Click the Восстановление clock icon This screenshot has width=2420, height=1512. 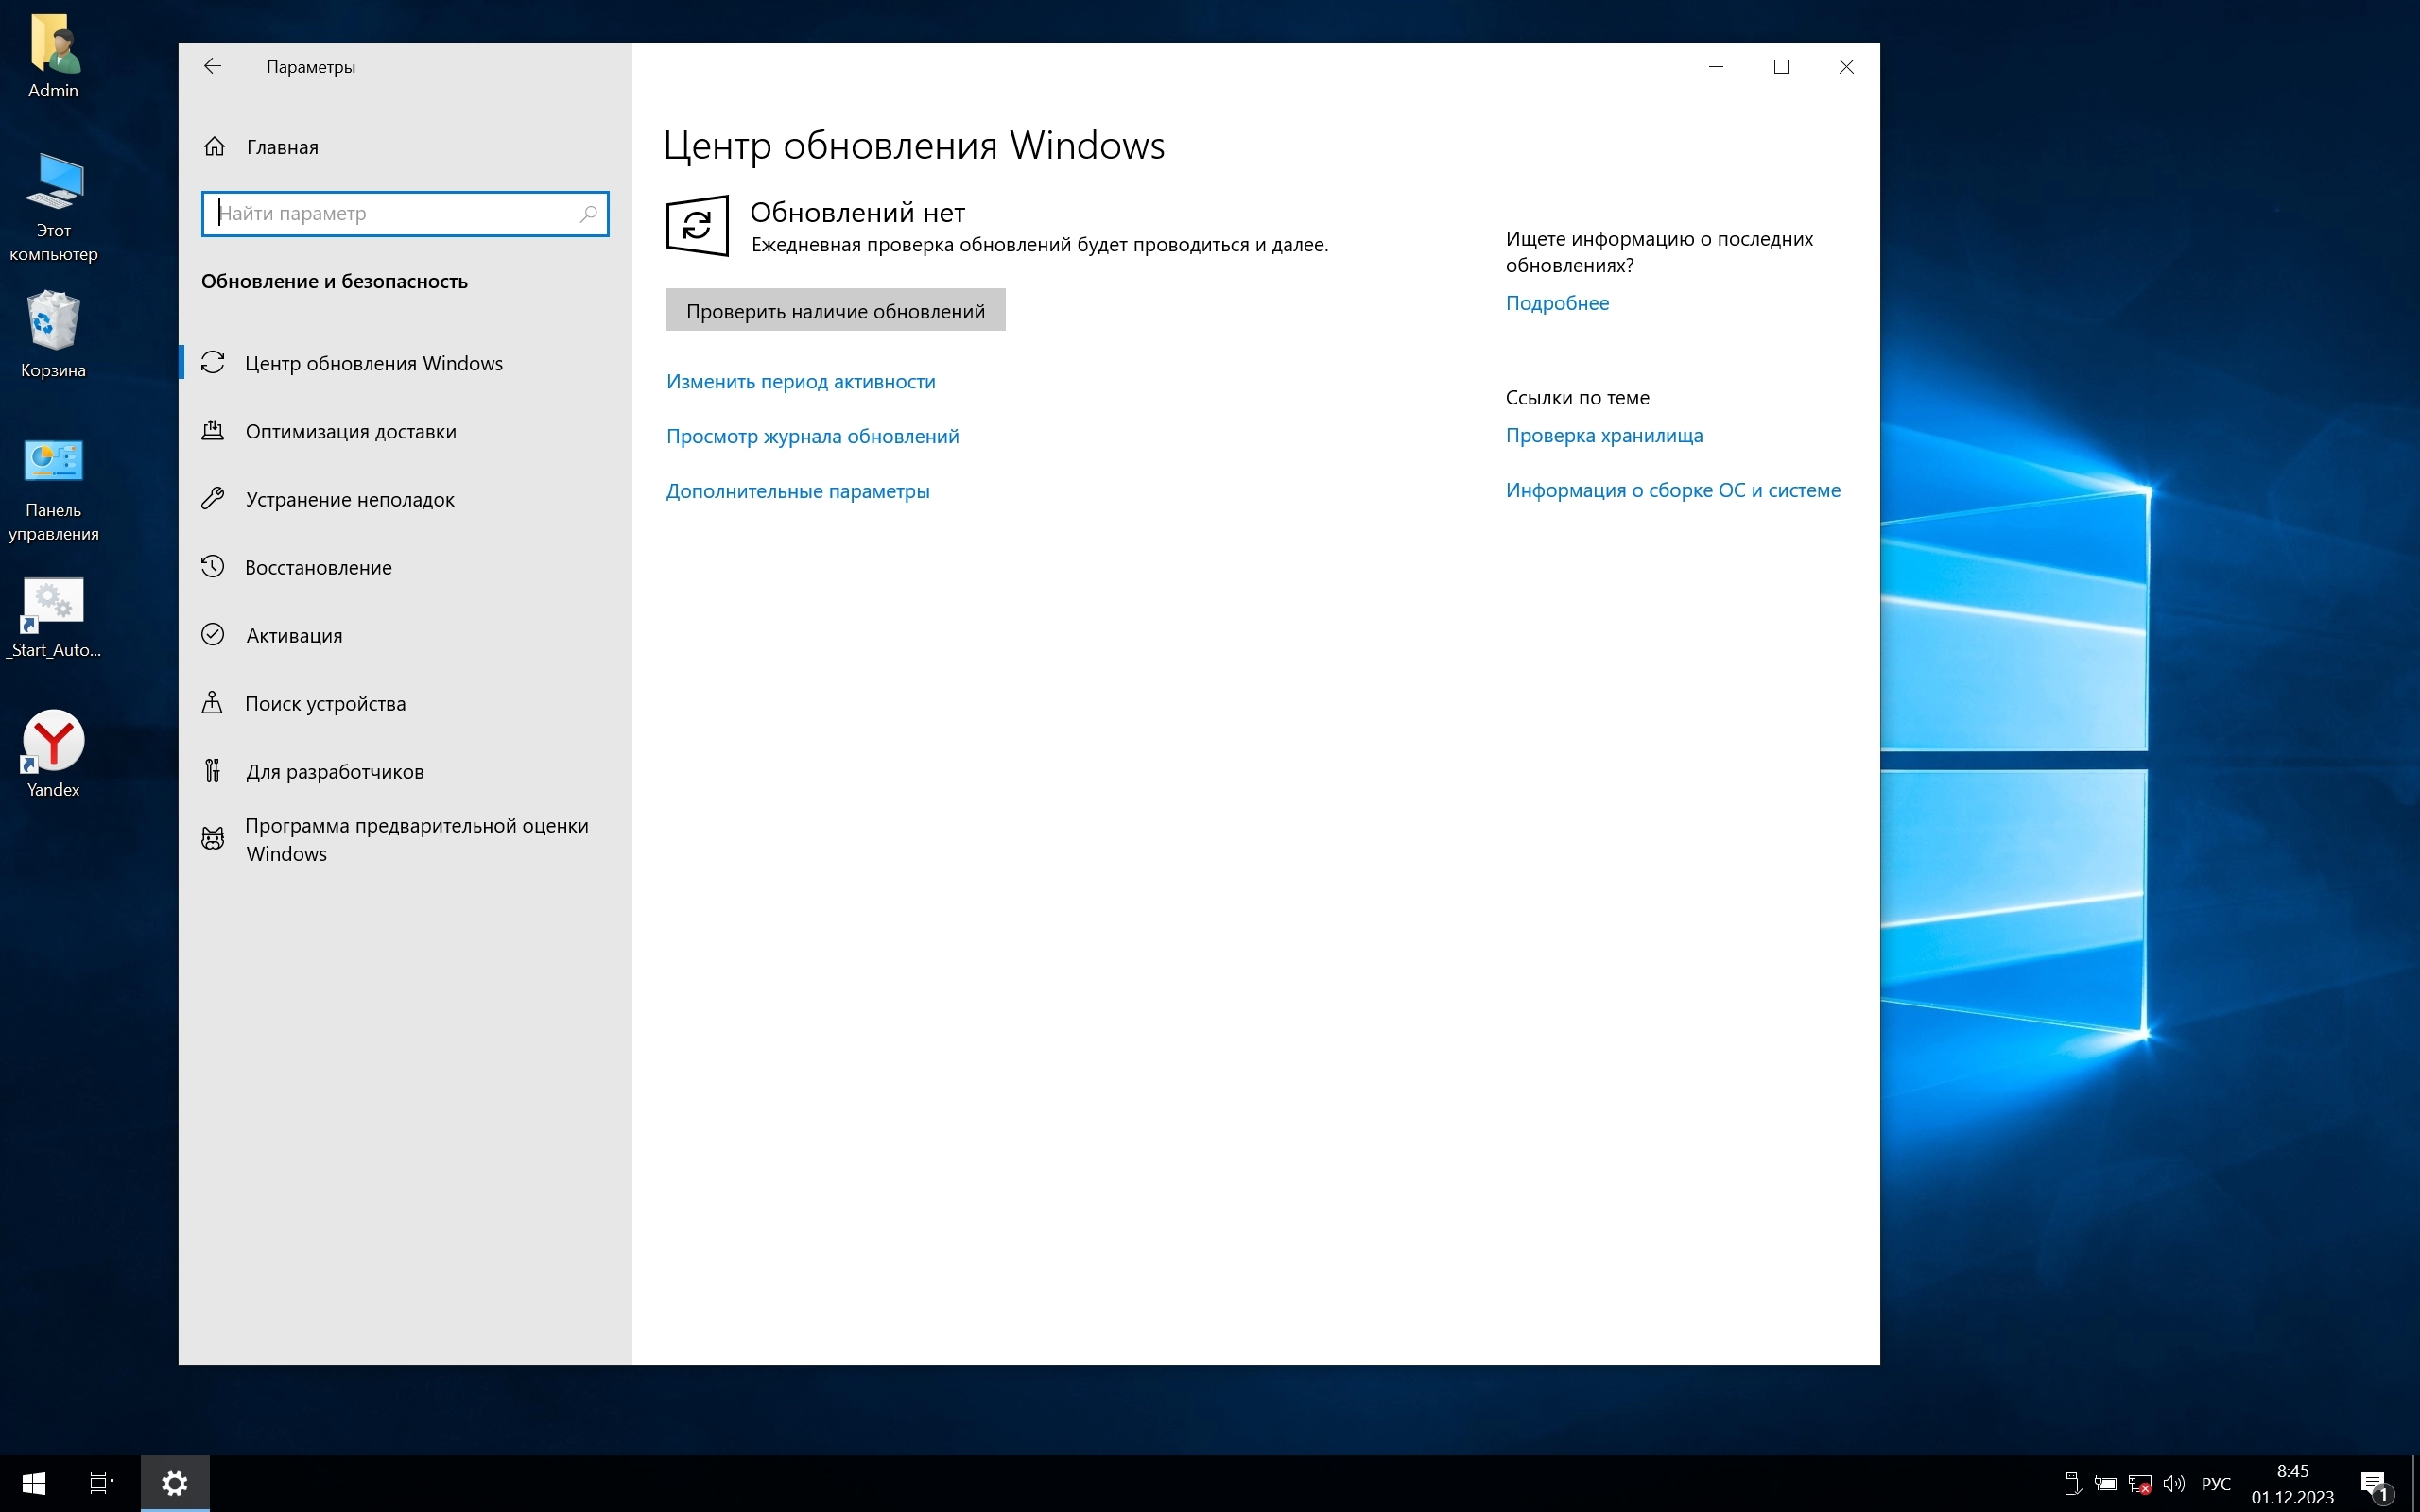(x=213, y=567)
